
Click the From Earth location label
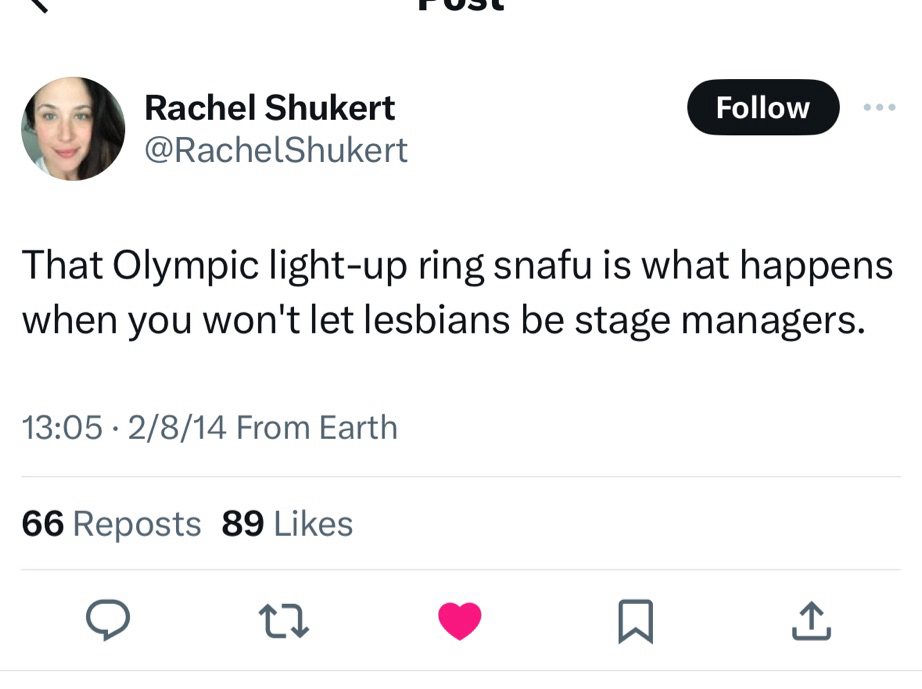[x=316, y=428]
